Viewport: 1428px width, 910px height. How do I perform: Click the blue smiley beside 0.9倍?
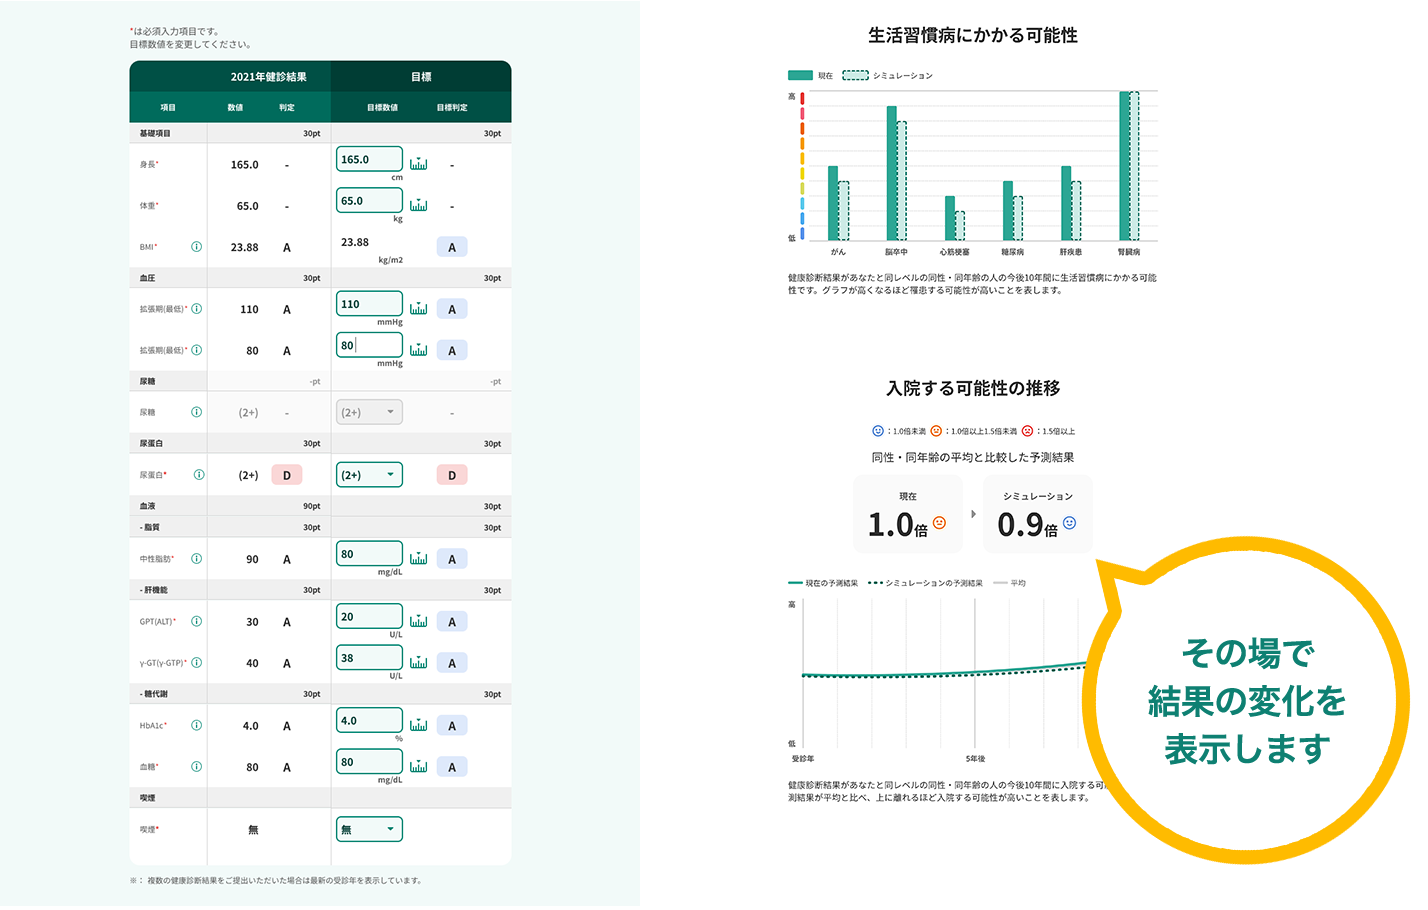coord(1069,522)
